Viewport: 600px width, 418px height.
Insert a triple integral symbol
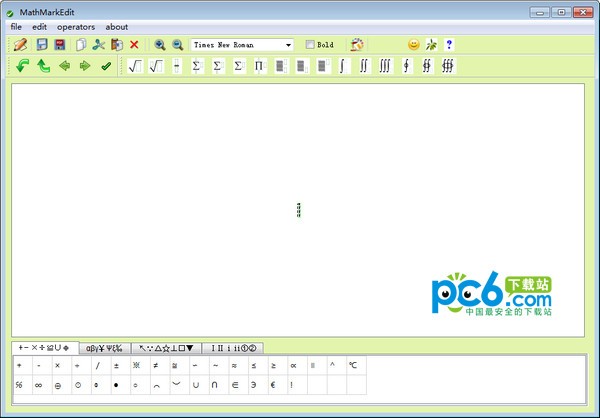pyautogui.click(x=386, y=66)
